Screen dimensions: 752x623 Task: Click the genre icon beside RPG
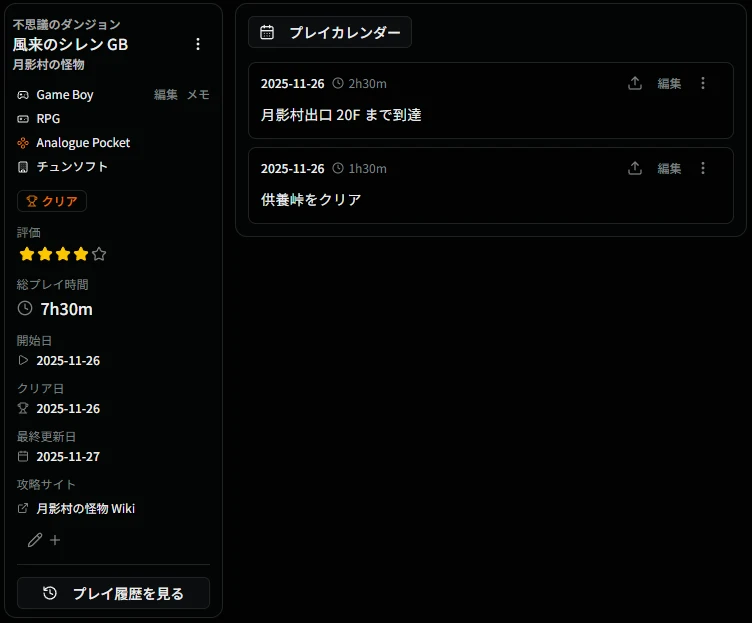(x=23, y=119)
